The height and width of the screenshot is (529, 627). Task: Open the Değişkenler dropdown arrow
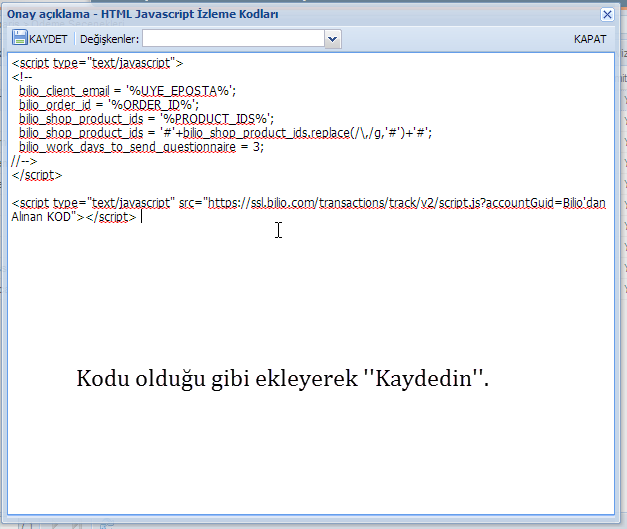tap(332, 39)
